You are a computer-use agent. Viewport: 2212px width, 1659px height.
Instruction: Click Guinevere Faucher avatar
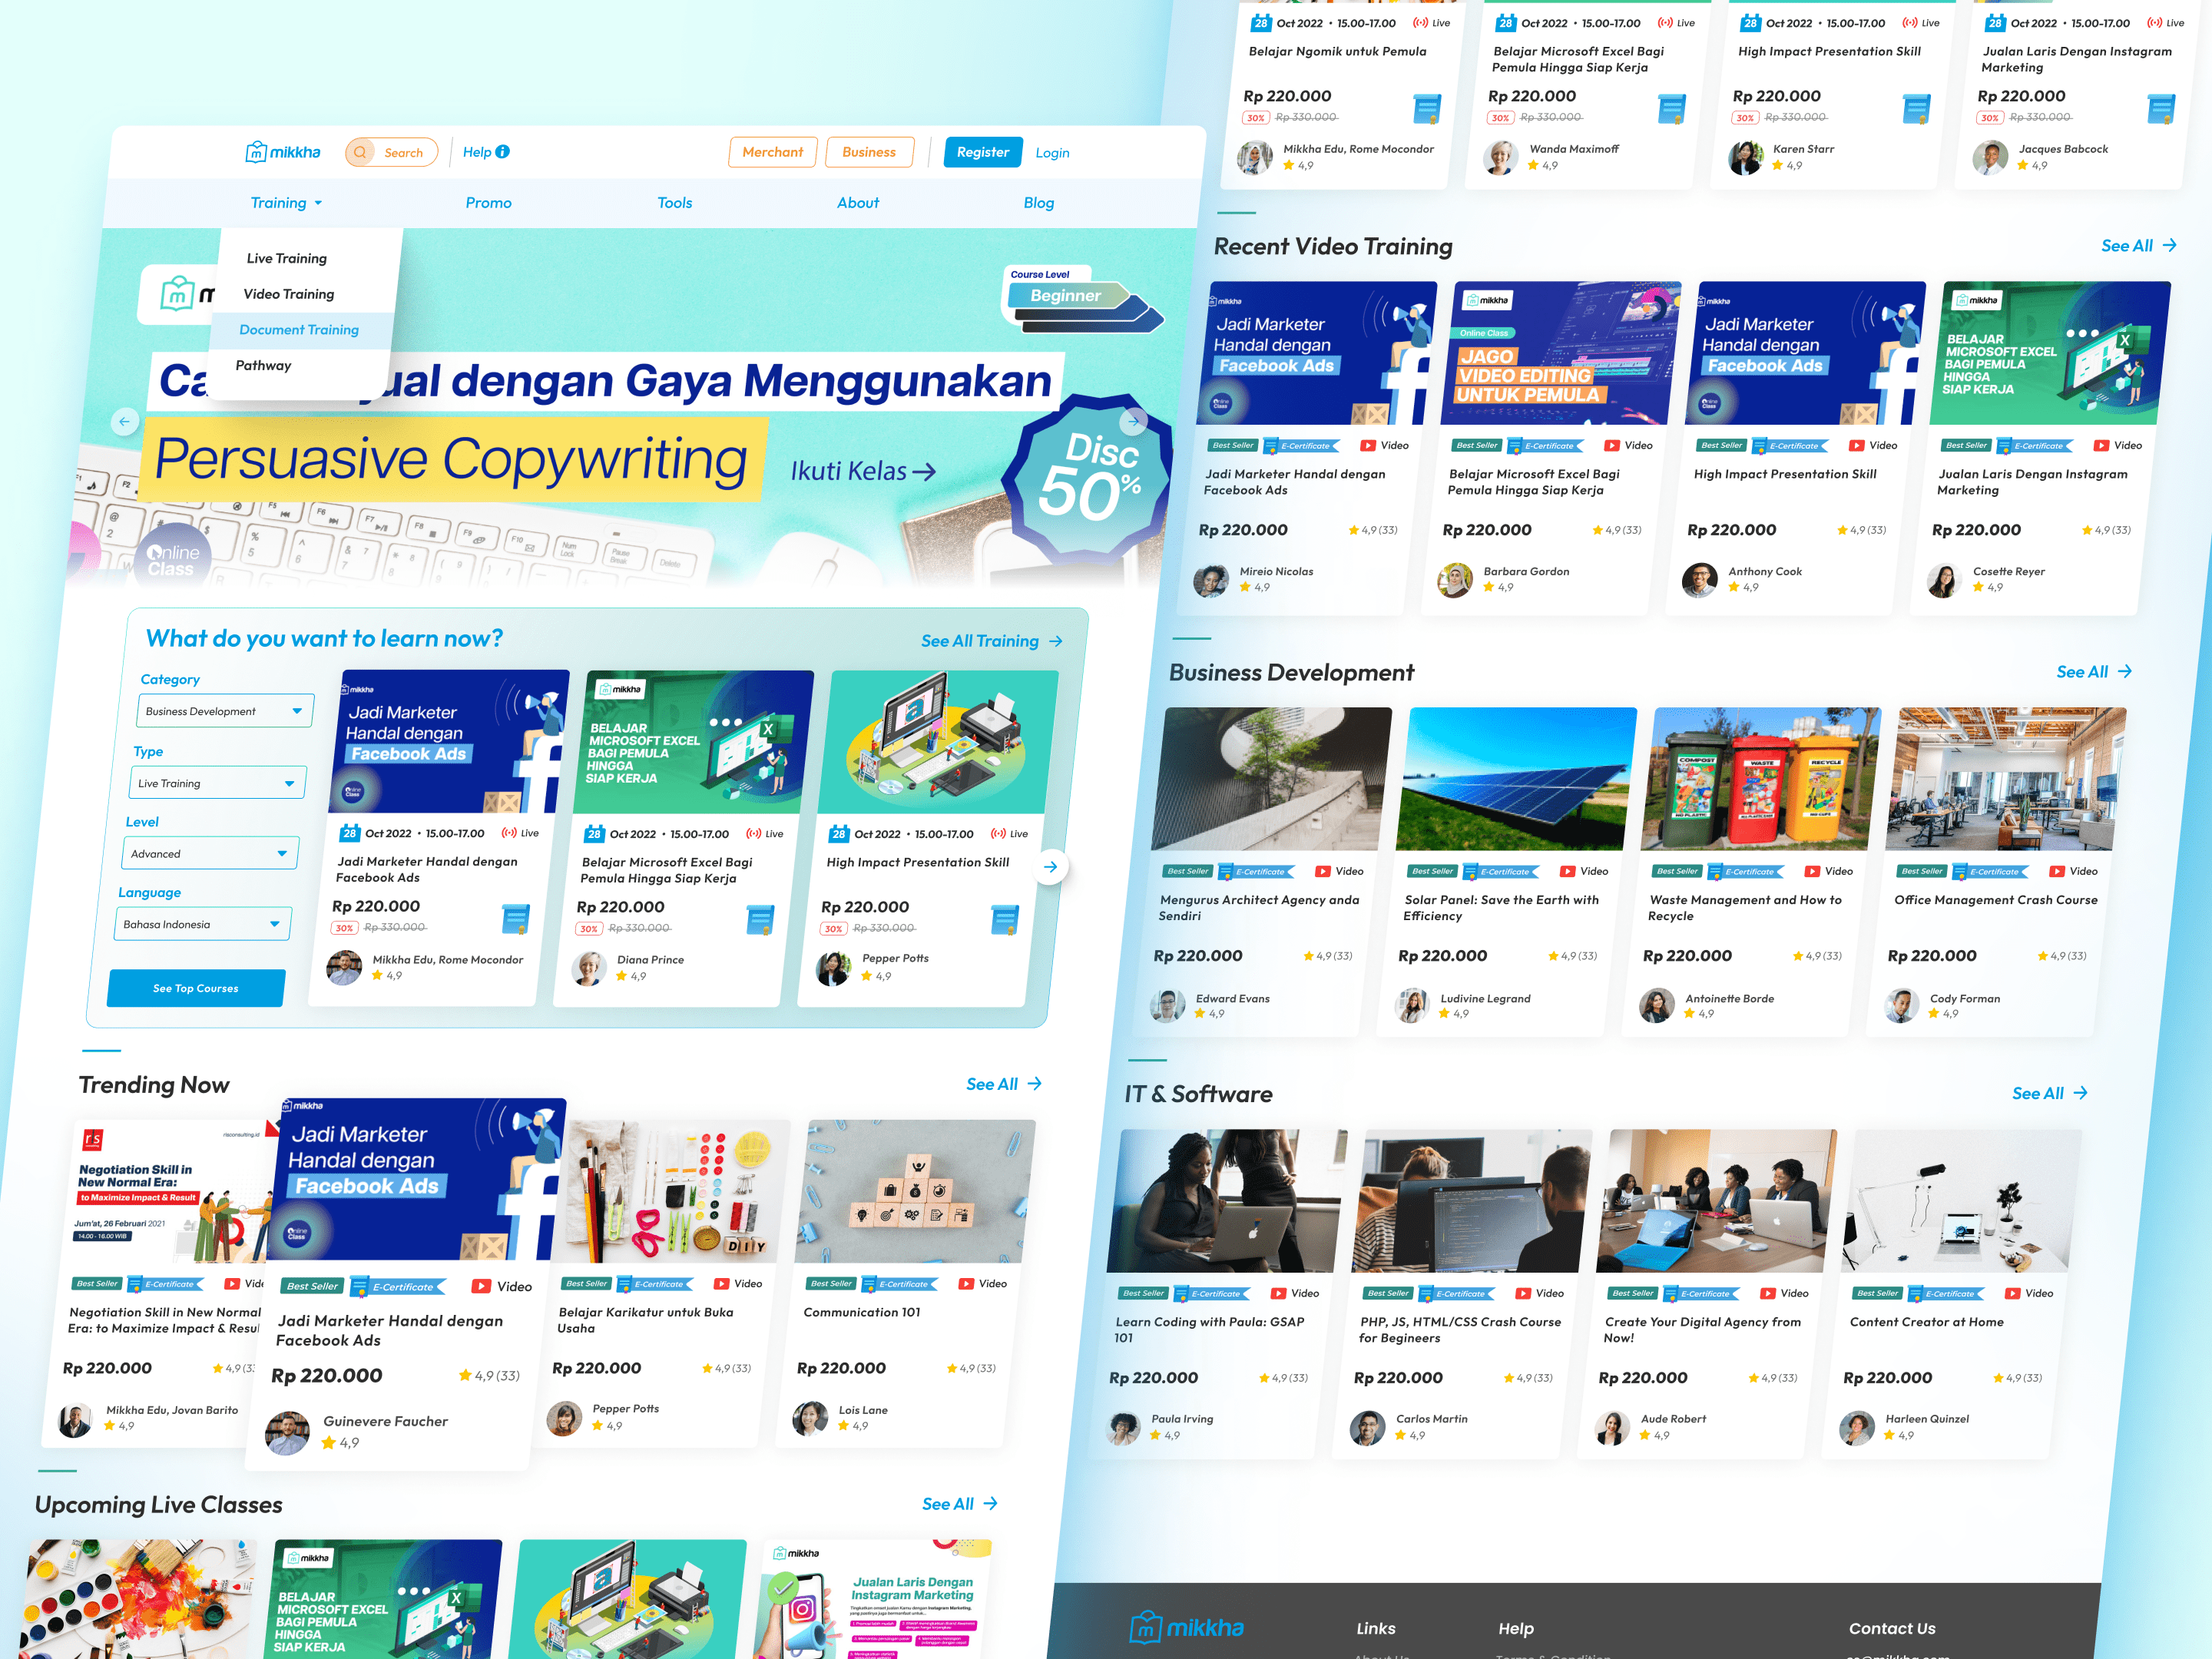coord(287,1433)
